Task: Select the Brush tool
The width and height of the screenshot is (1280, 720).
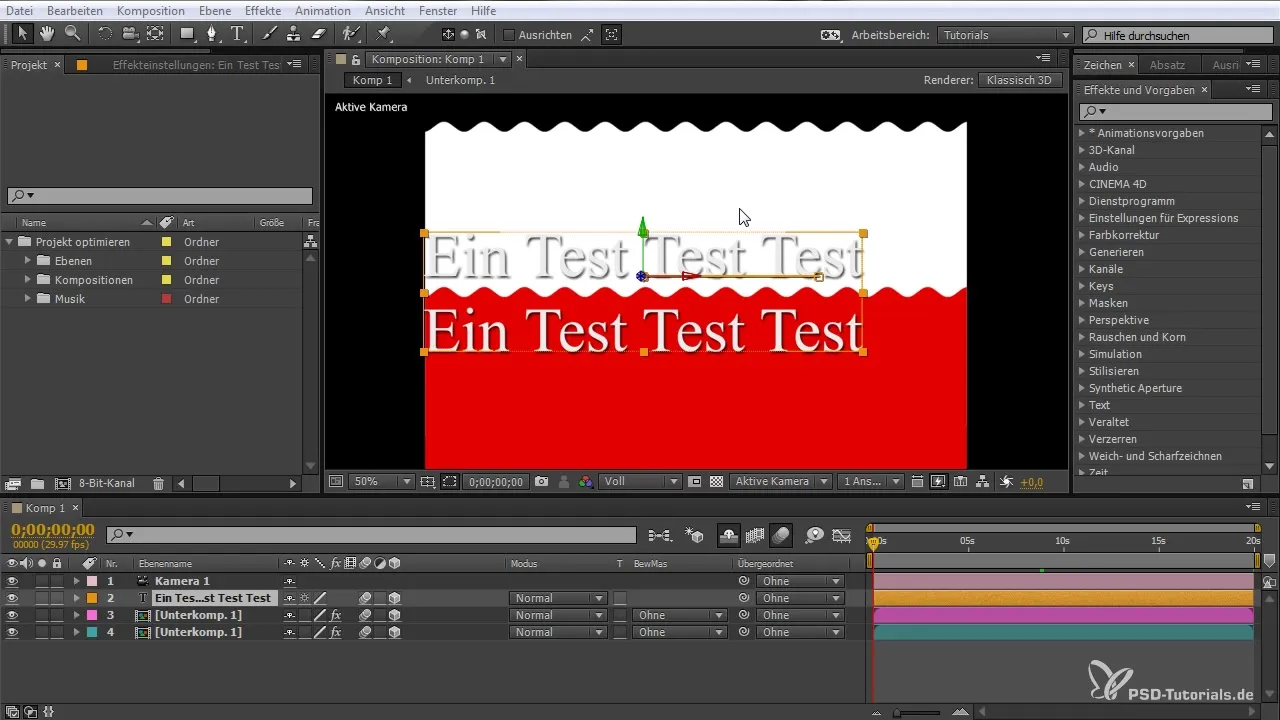Action: tap(270, 34)
